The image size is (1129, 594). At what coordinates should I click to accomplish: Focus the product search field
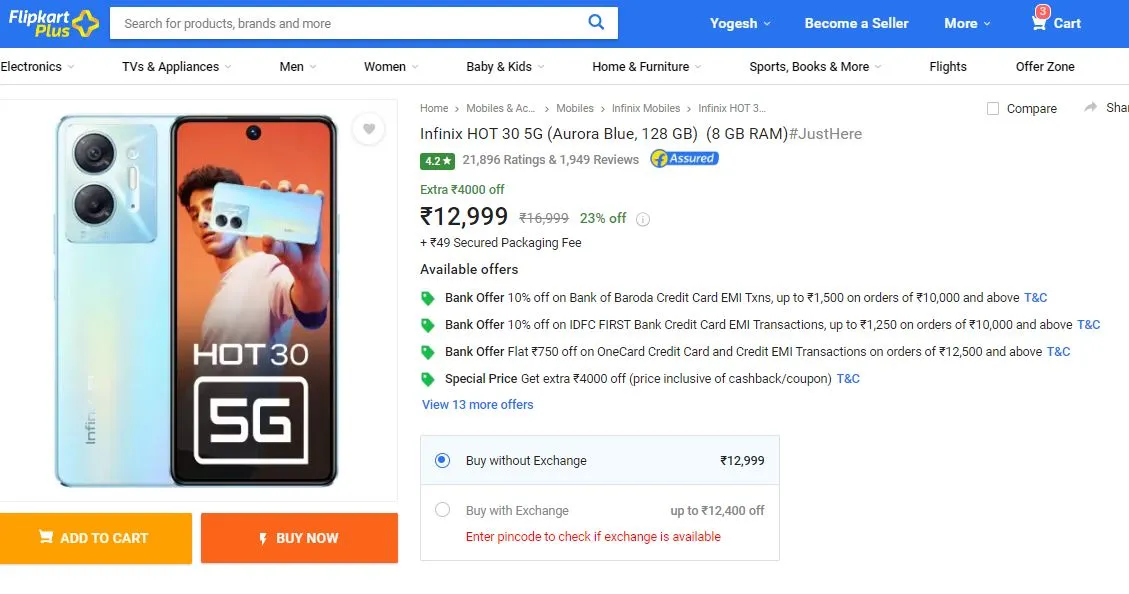tap(349, 23)
